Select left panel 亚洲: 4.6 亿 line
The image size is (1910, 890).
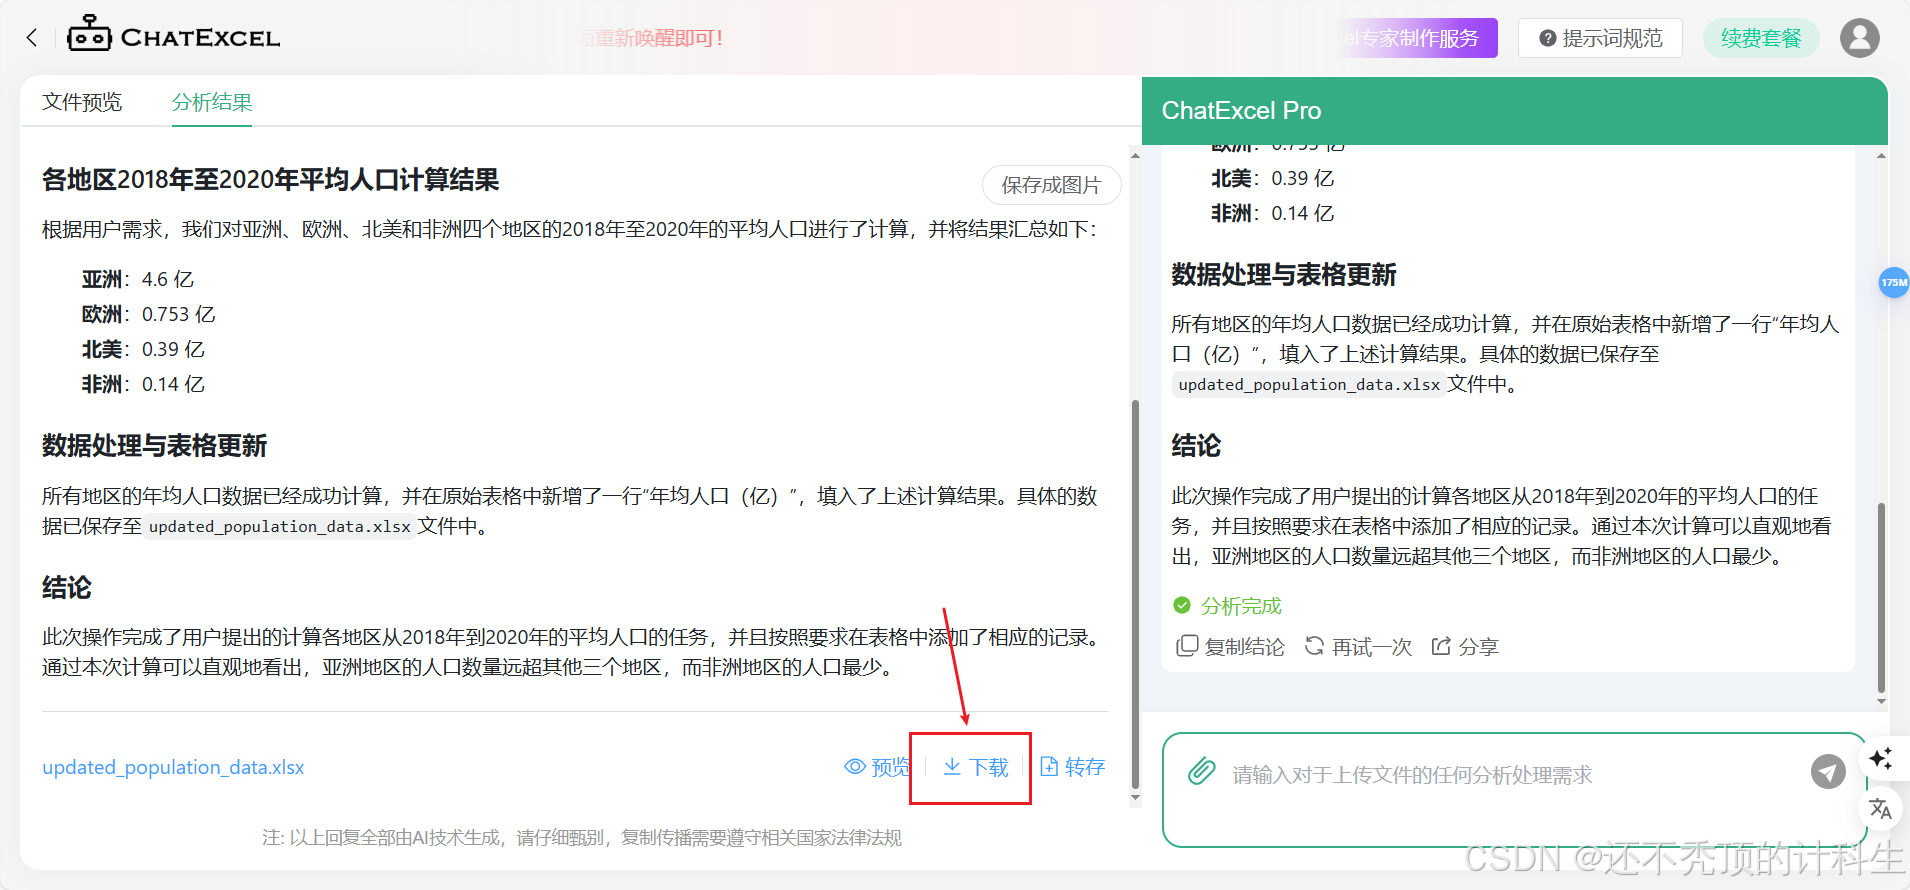[x=138, y=279]
